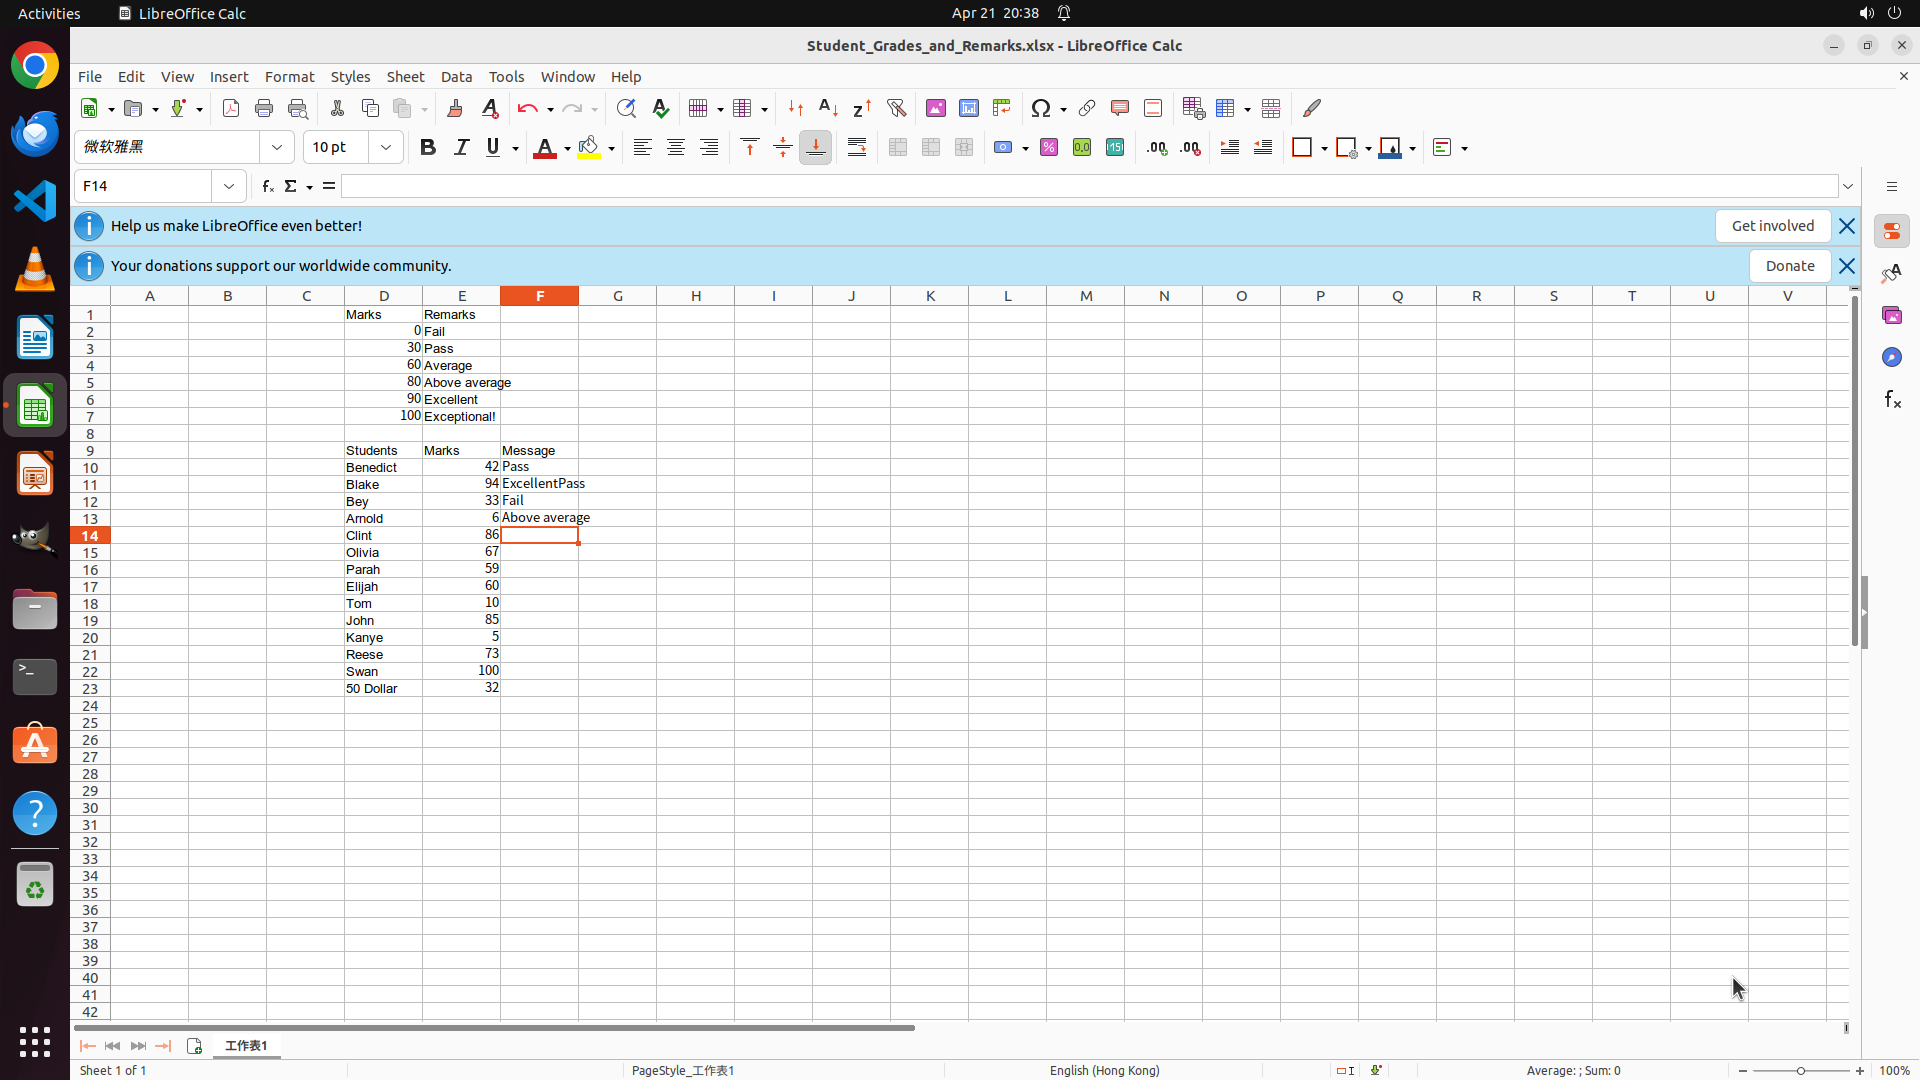Open the font size dropdown

click(386, 147)
